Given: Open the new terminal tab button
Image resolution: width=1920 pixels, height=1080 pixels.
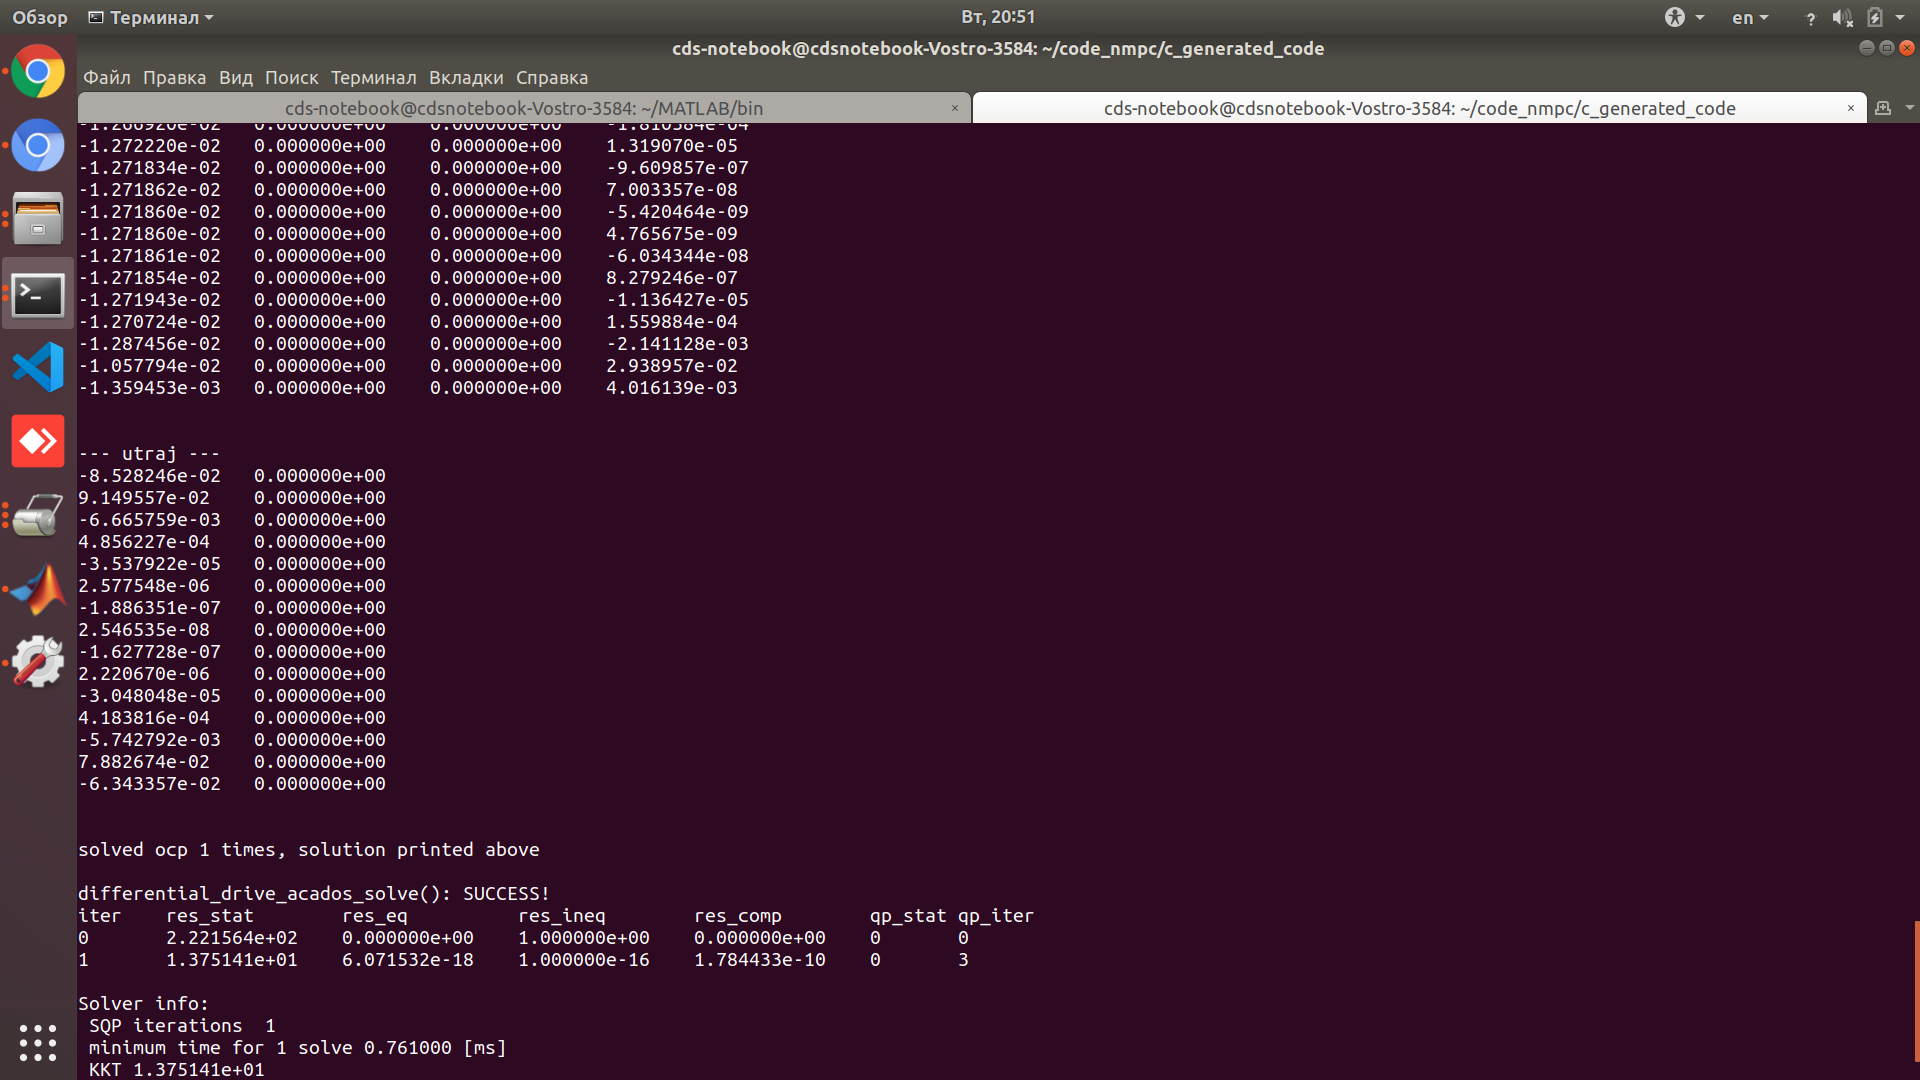Looking at the screenshot, I should pos(1883,108).
